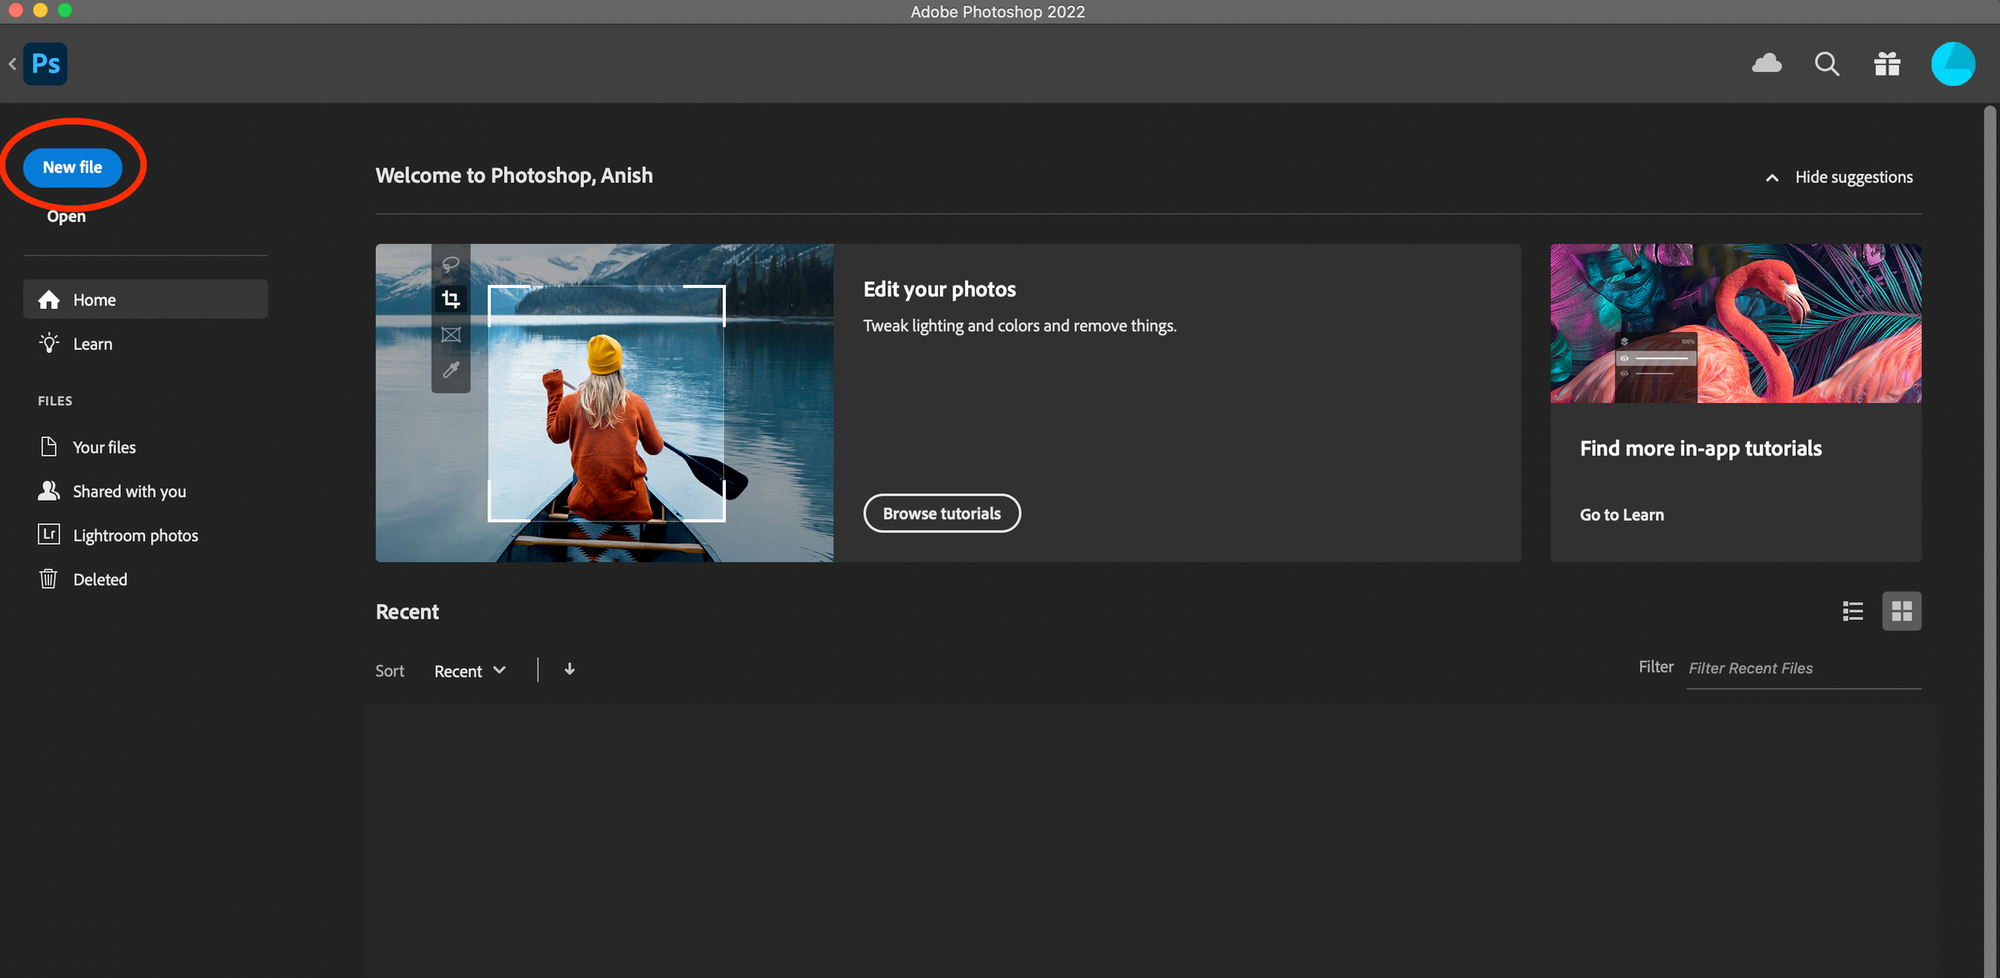Open the What's New gift icon
This screenshot has height=978, width=2000.
pos(1887,64)
